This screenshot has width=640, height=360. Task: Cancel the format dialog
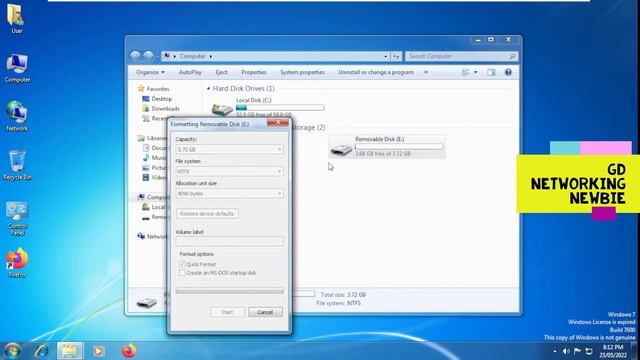click(265, 312)
